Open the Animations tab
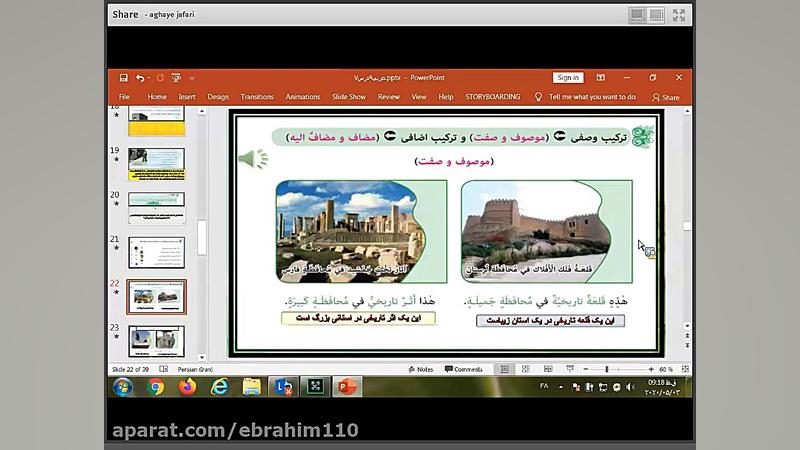800x450 pixels. (303, 97)
